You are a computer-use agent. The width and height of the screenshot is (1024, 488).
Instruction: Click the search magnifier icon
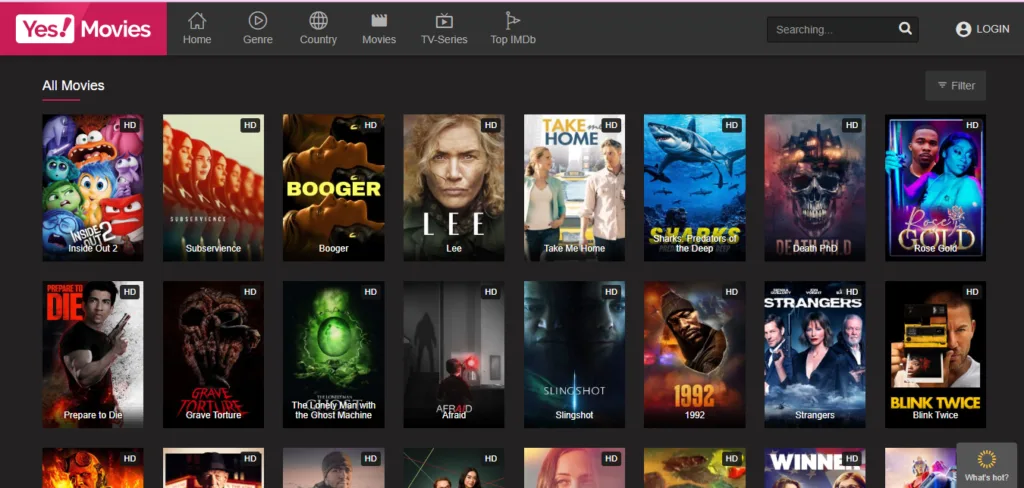904,29
